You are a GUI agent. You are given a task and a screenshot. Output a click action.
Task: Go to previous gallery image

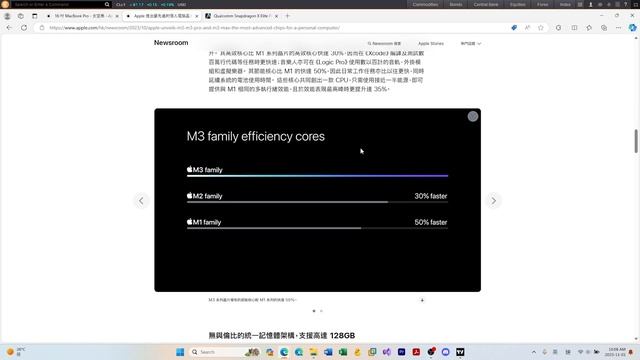coord(141,201)
